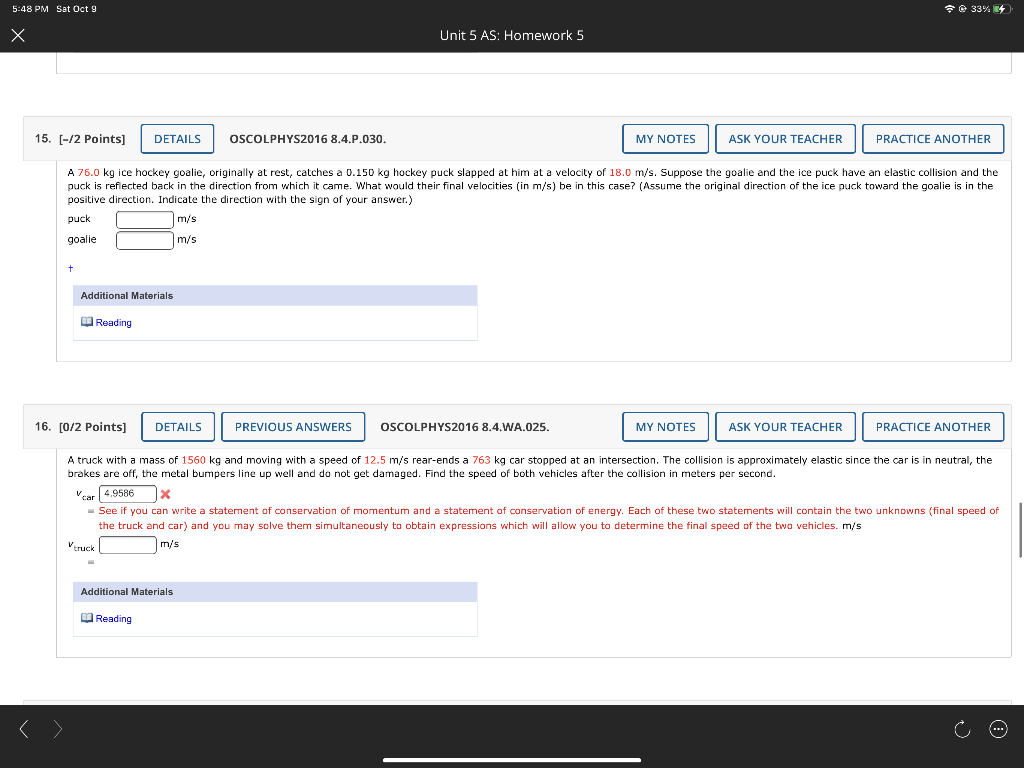Open DETAILS for question 15
Screen dimensions: 1024x768
(x=178, y=139)
